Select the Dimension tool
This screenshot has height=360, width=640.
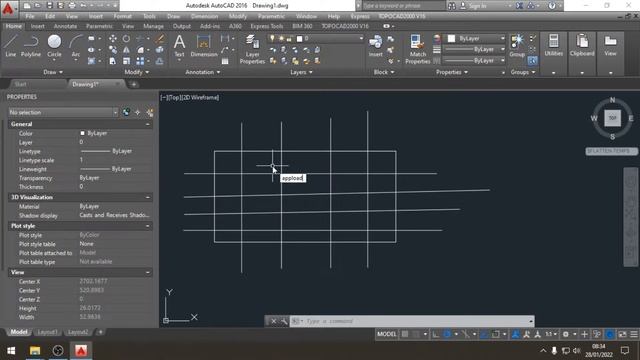(x=204, y=45)
